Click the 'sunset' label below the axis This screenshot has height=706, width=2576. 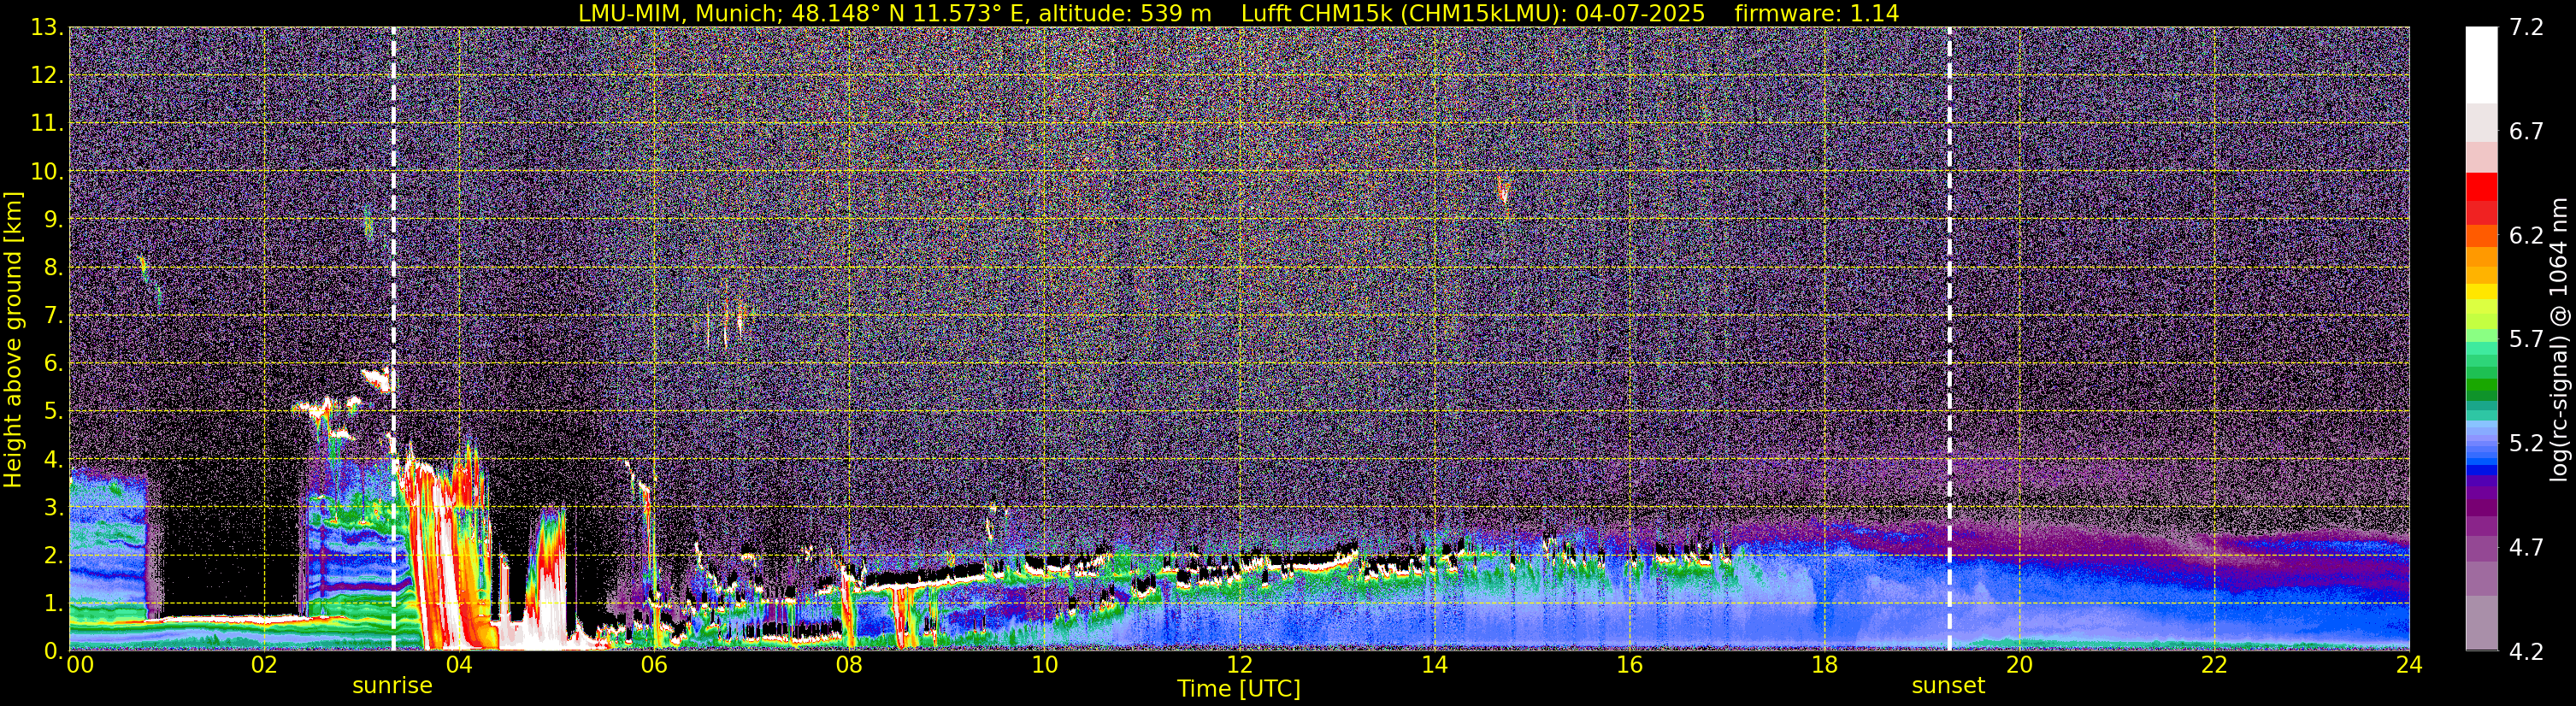1948,686
